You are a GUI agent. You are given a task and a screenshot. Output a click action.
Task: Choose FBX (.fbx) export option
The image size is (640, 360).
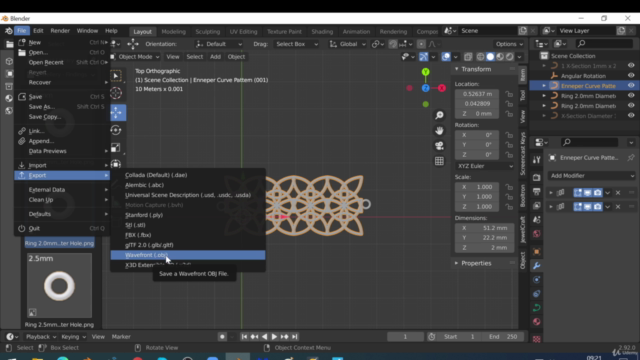tap(188, 235)
